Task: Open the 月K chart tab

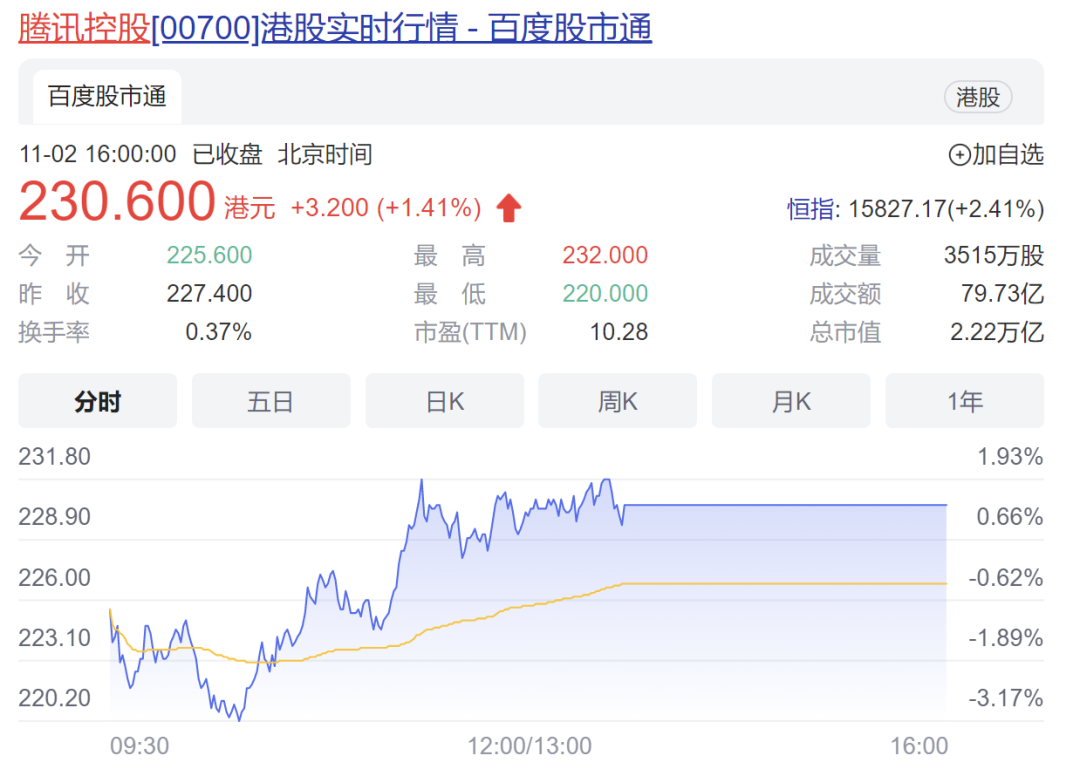Action: point(791,401)
